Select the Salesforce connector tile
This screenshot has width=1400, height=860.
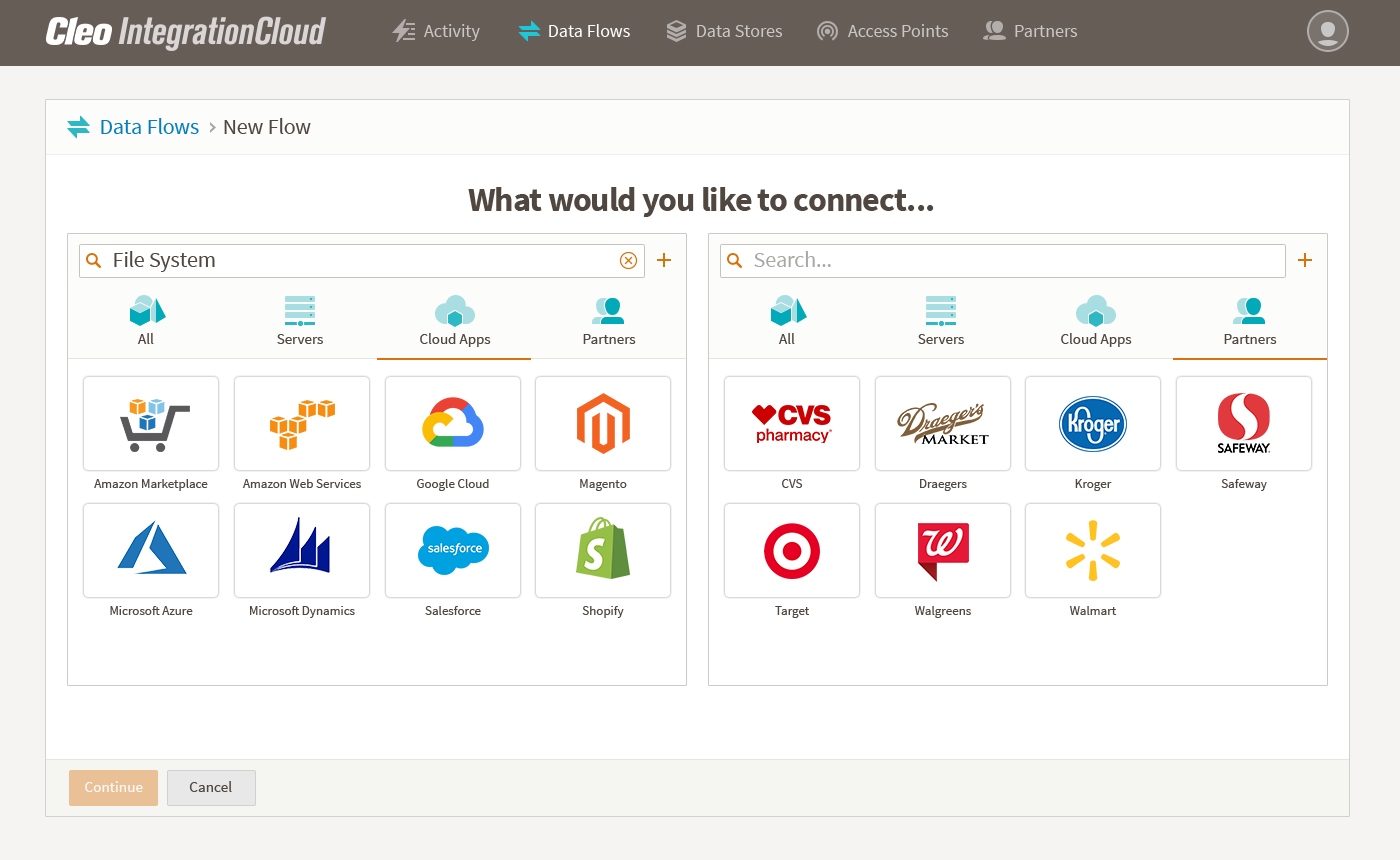click(453, 550)
